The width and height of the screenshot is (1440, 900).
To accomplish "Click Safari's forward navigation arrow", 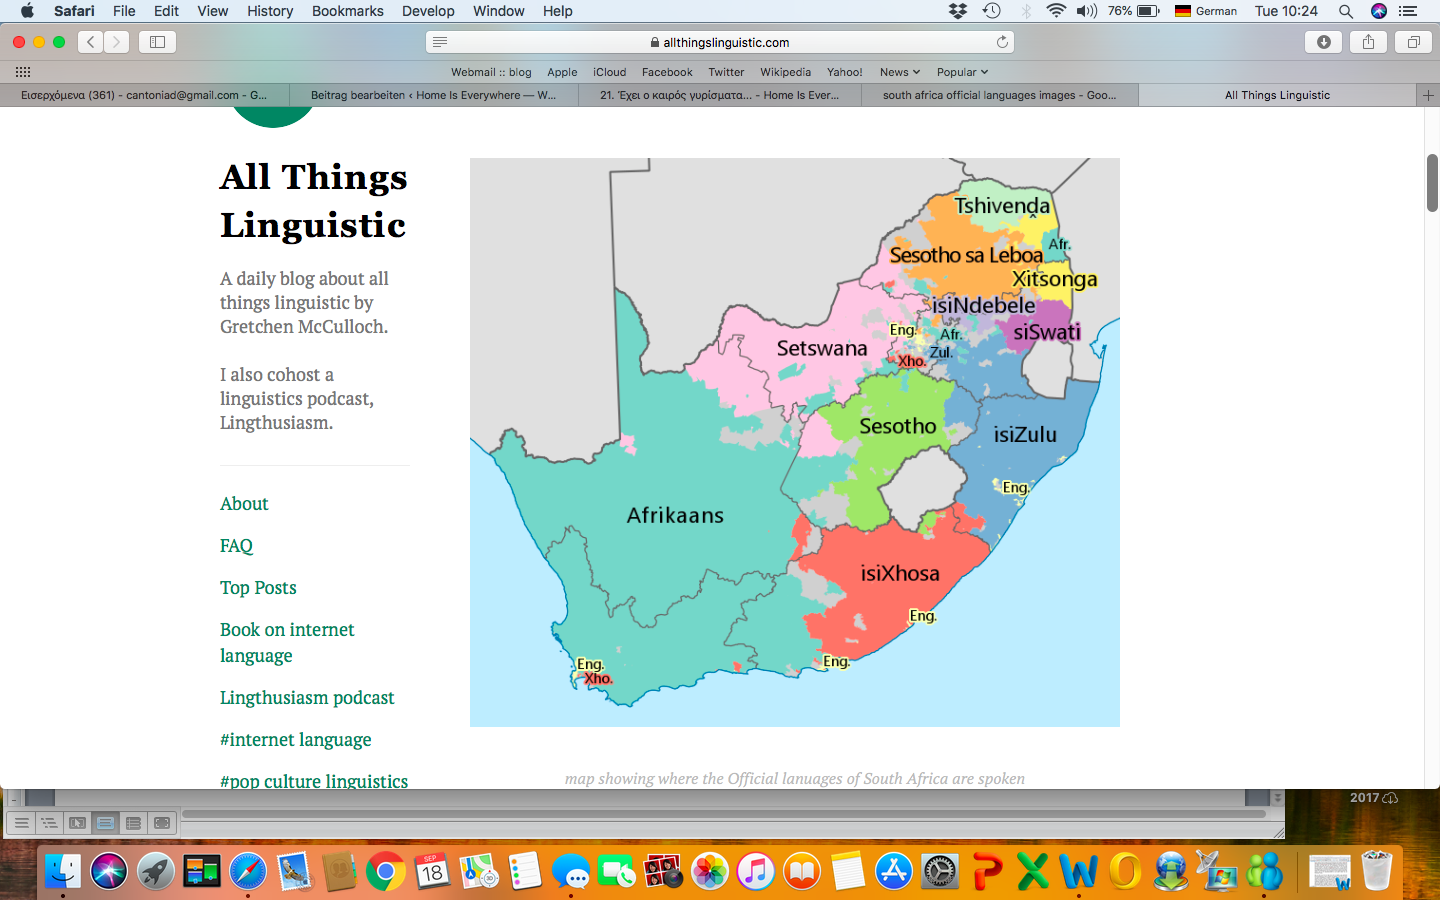I will (117, 42).
